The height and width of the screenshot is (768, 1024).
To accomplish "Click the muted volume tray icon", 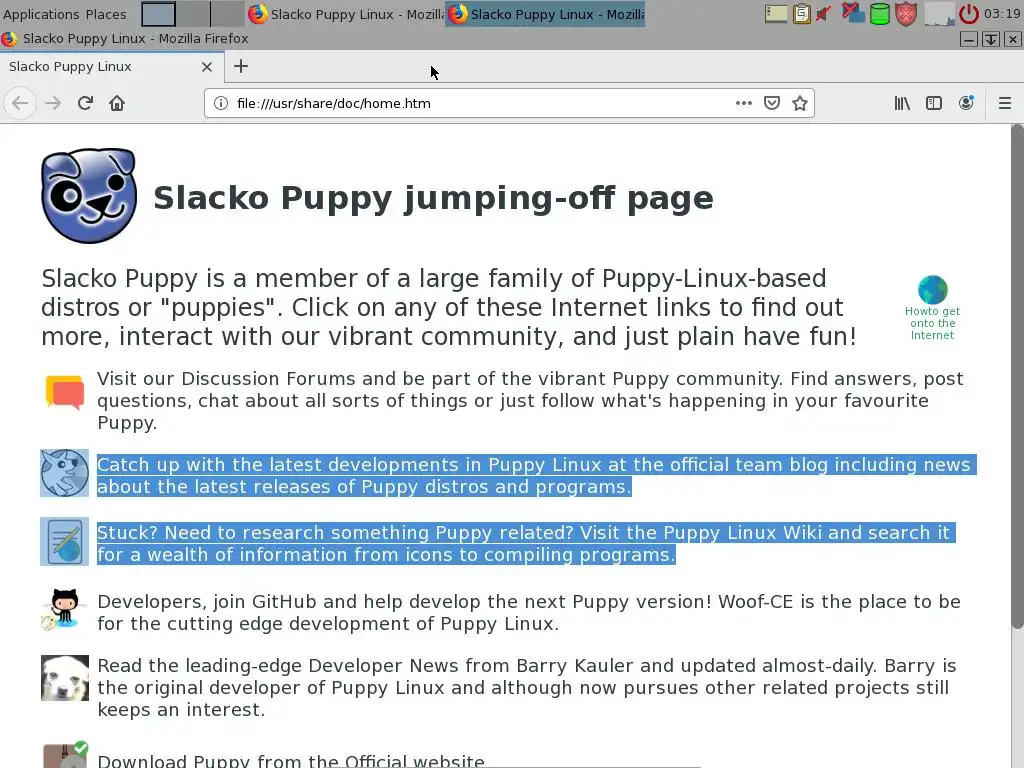I will point(825,14).
